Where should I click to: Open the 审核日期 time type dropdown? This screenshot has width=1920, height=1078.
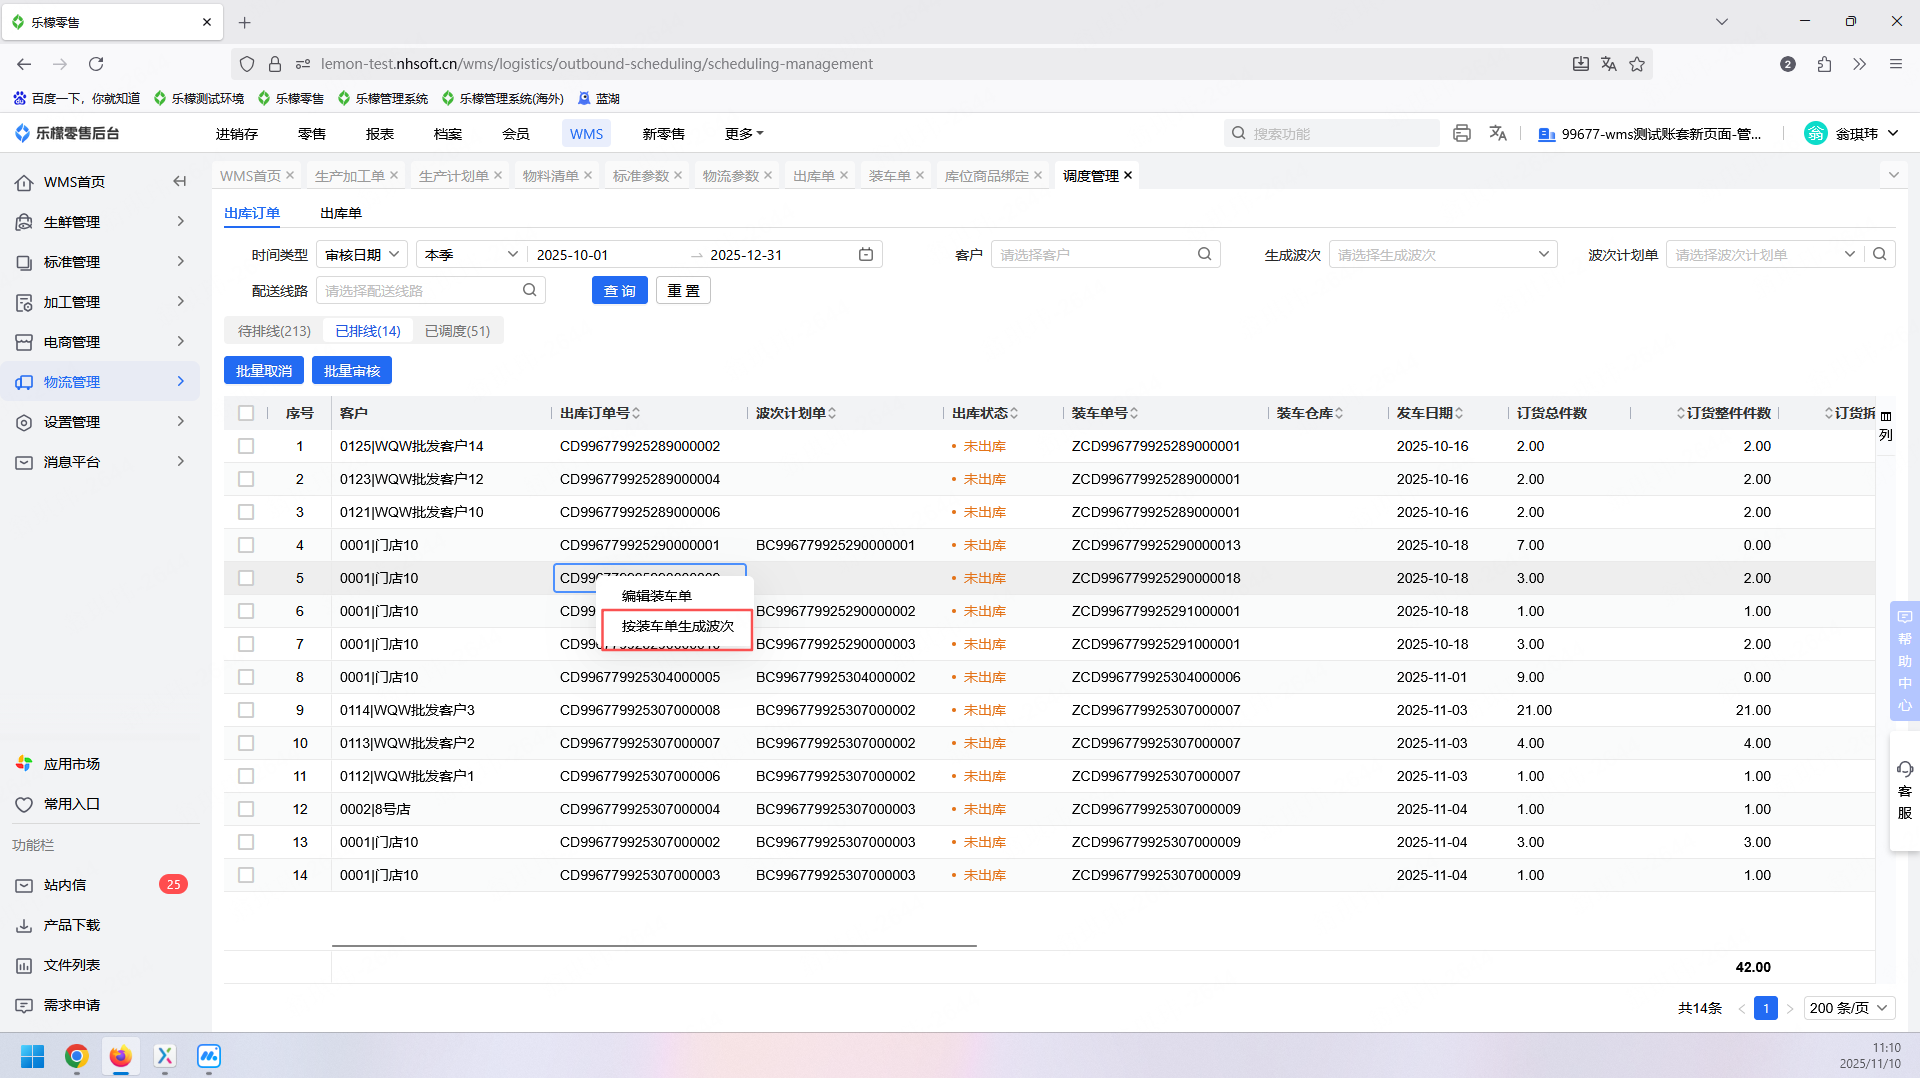362,255
